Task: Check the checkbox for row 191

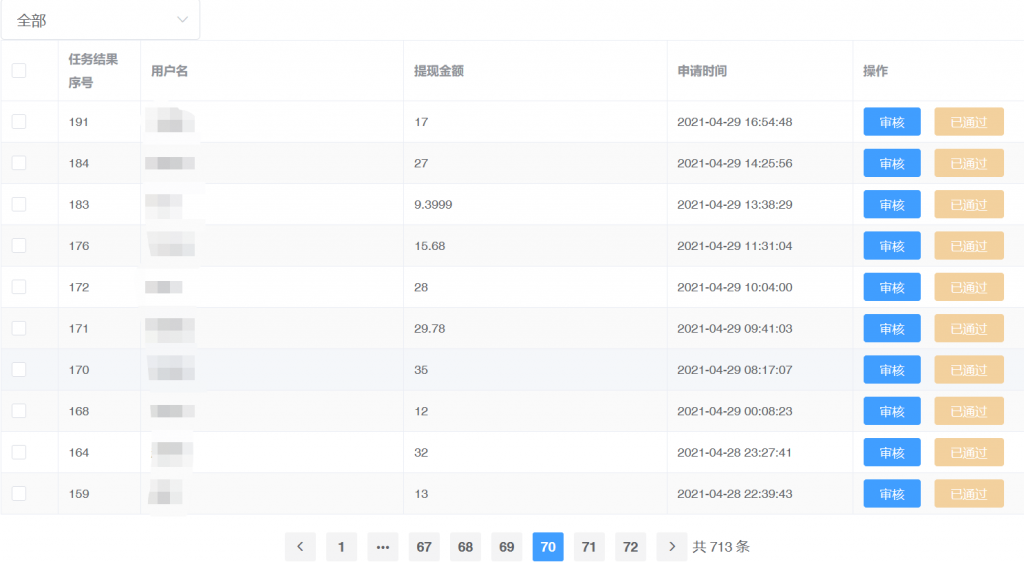Action: pyautogui.click(x=19, y=122)
